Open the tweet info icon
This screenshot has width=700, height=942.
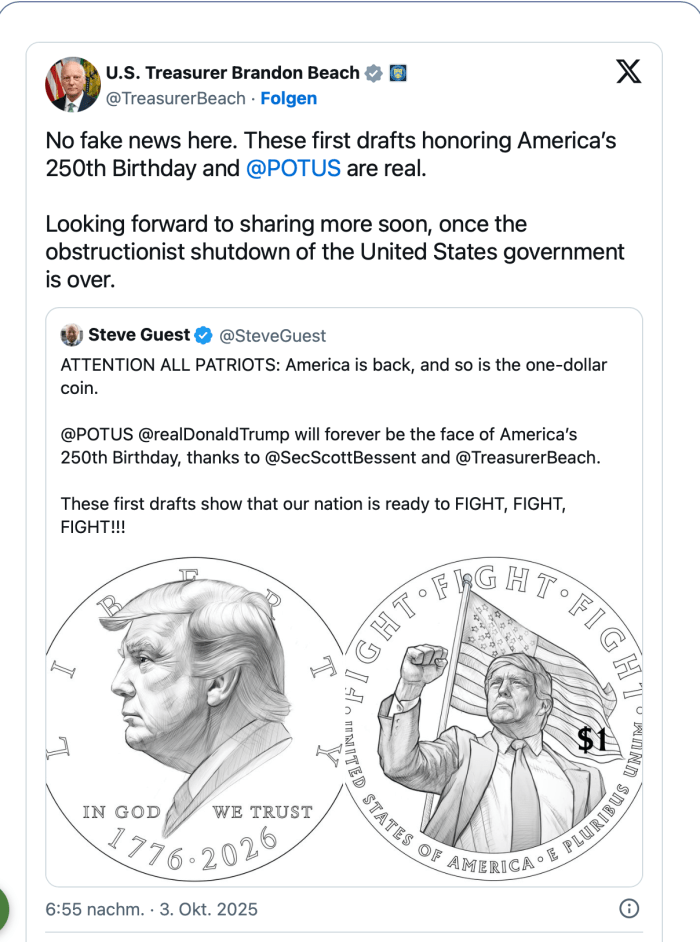629,909
